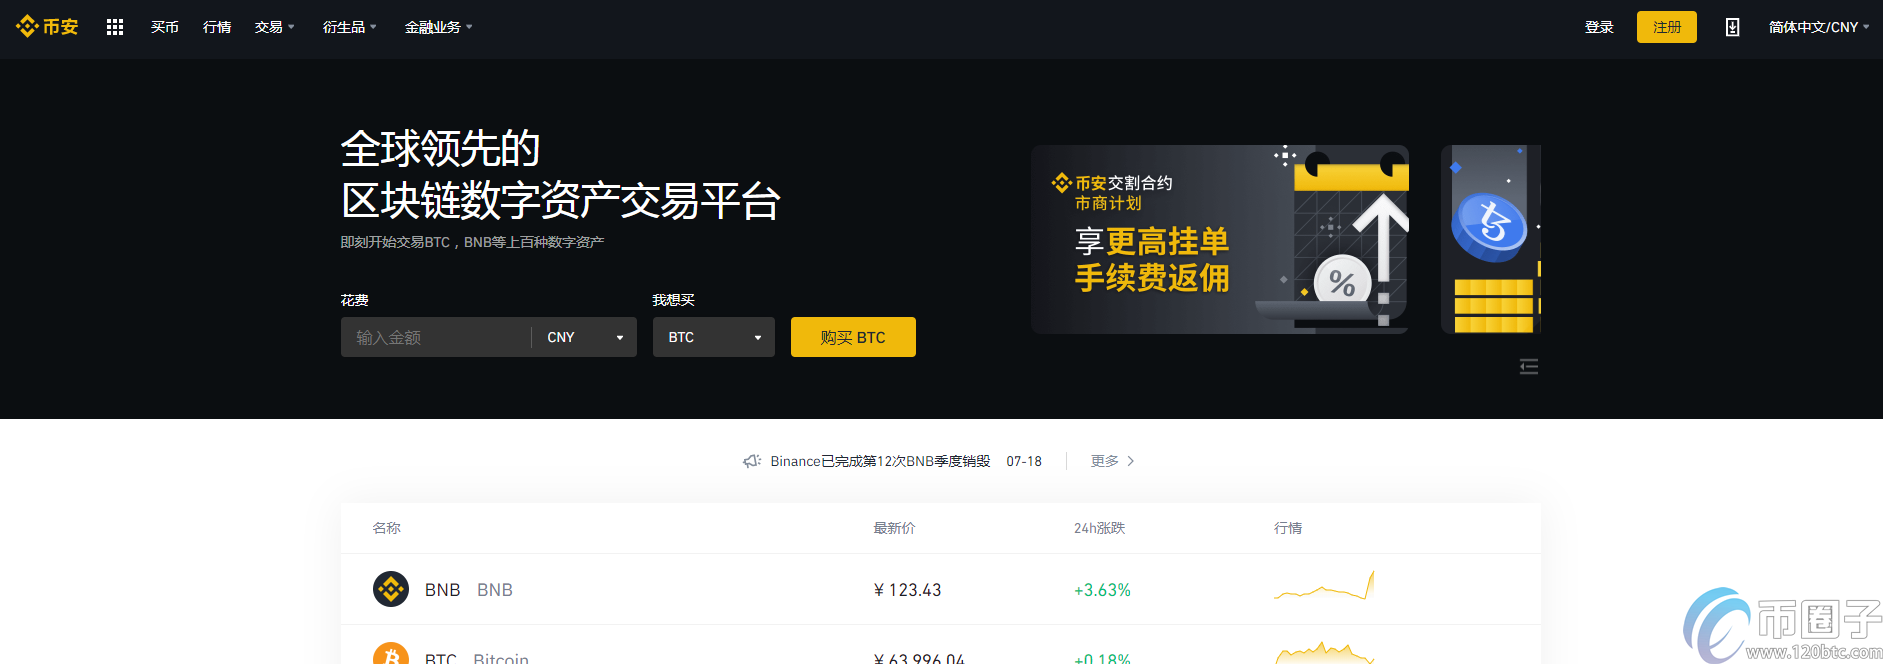Click the announcement megaphone icon
Viewport: 1883px width, 664px height.
[x=752, y=461]
